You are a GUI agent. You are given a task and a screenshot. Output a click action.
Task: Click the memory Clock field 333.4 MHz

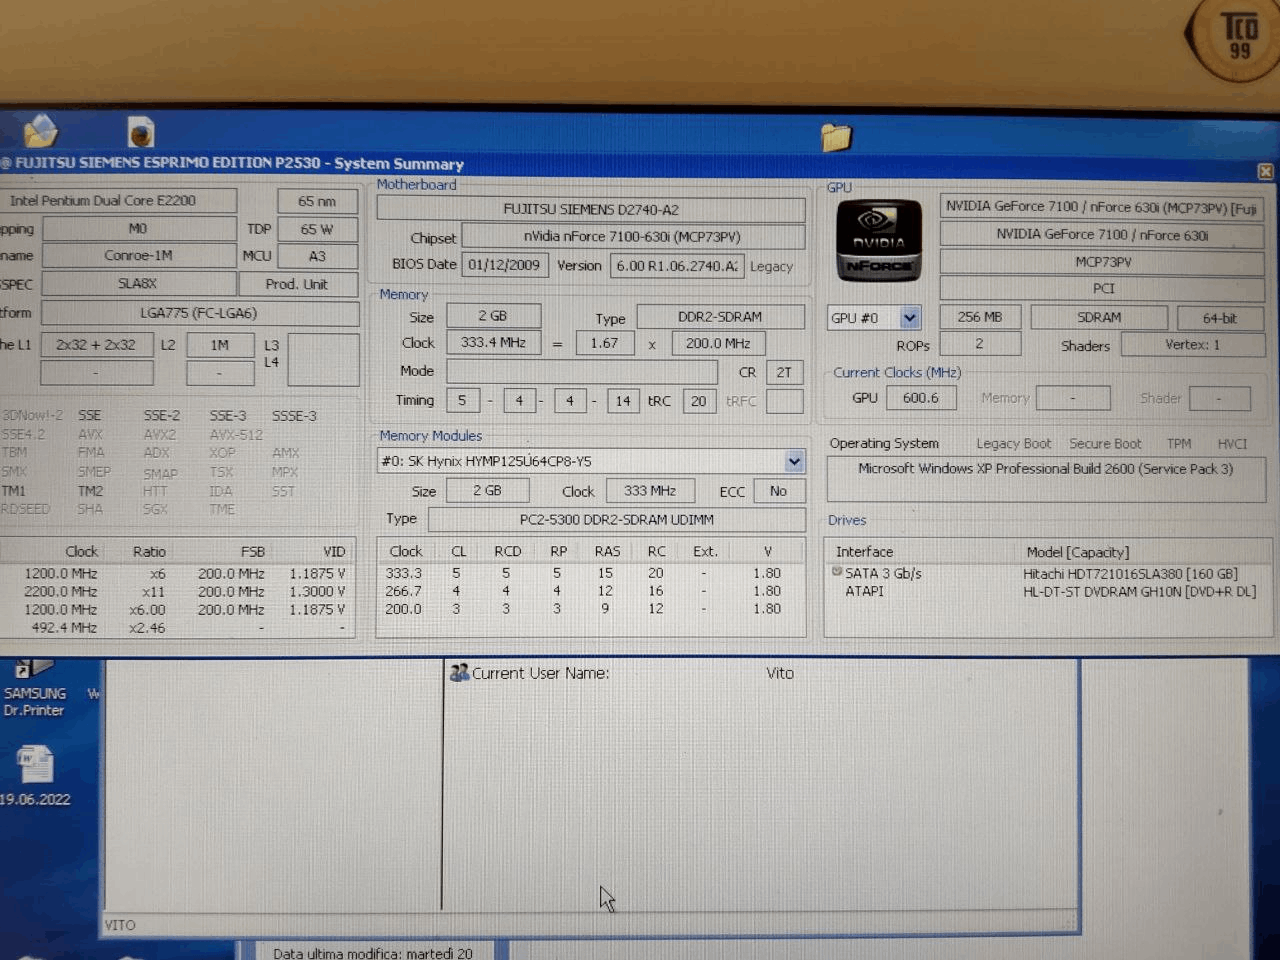(493, 343)
